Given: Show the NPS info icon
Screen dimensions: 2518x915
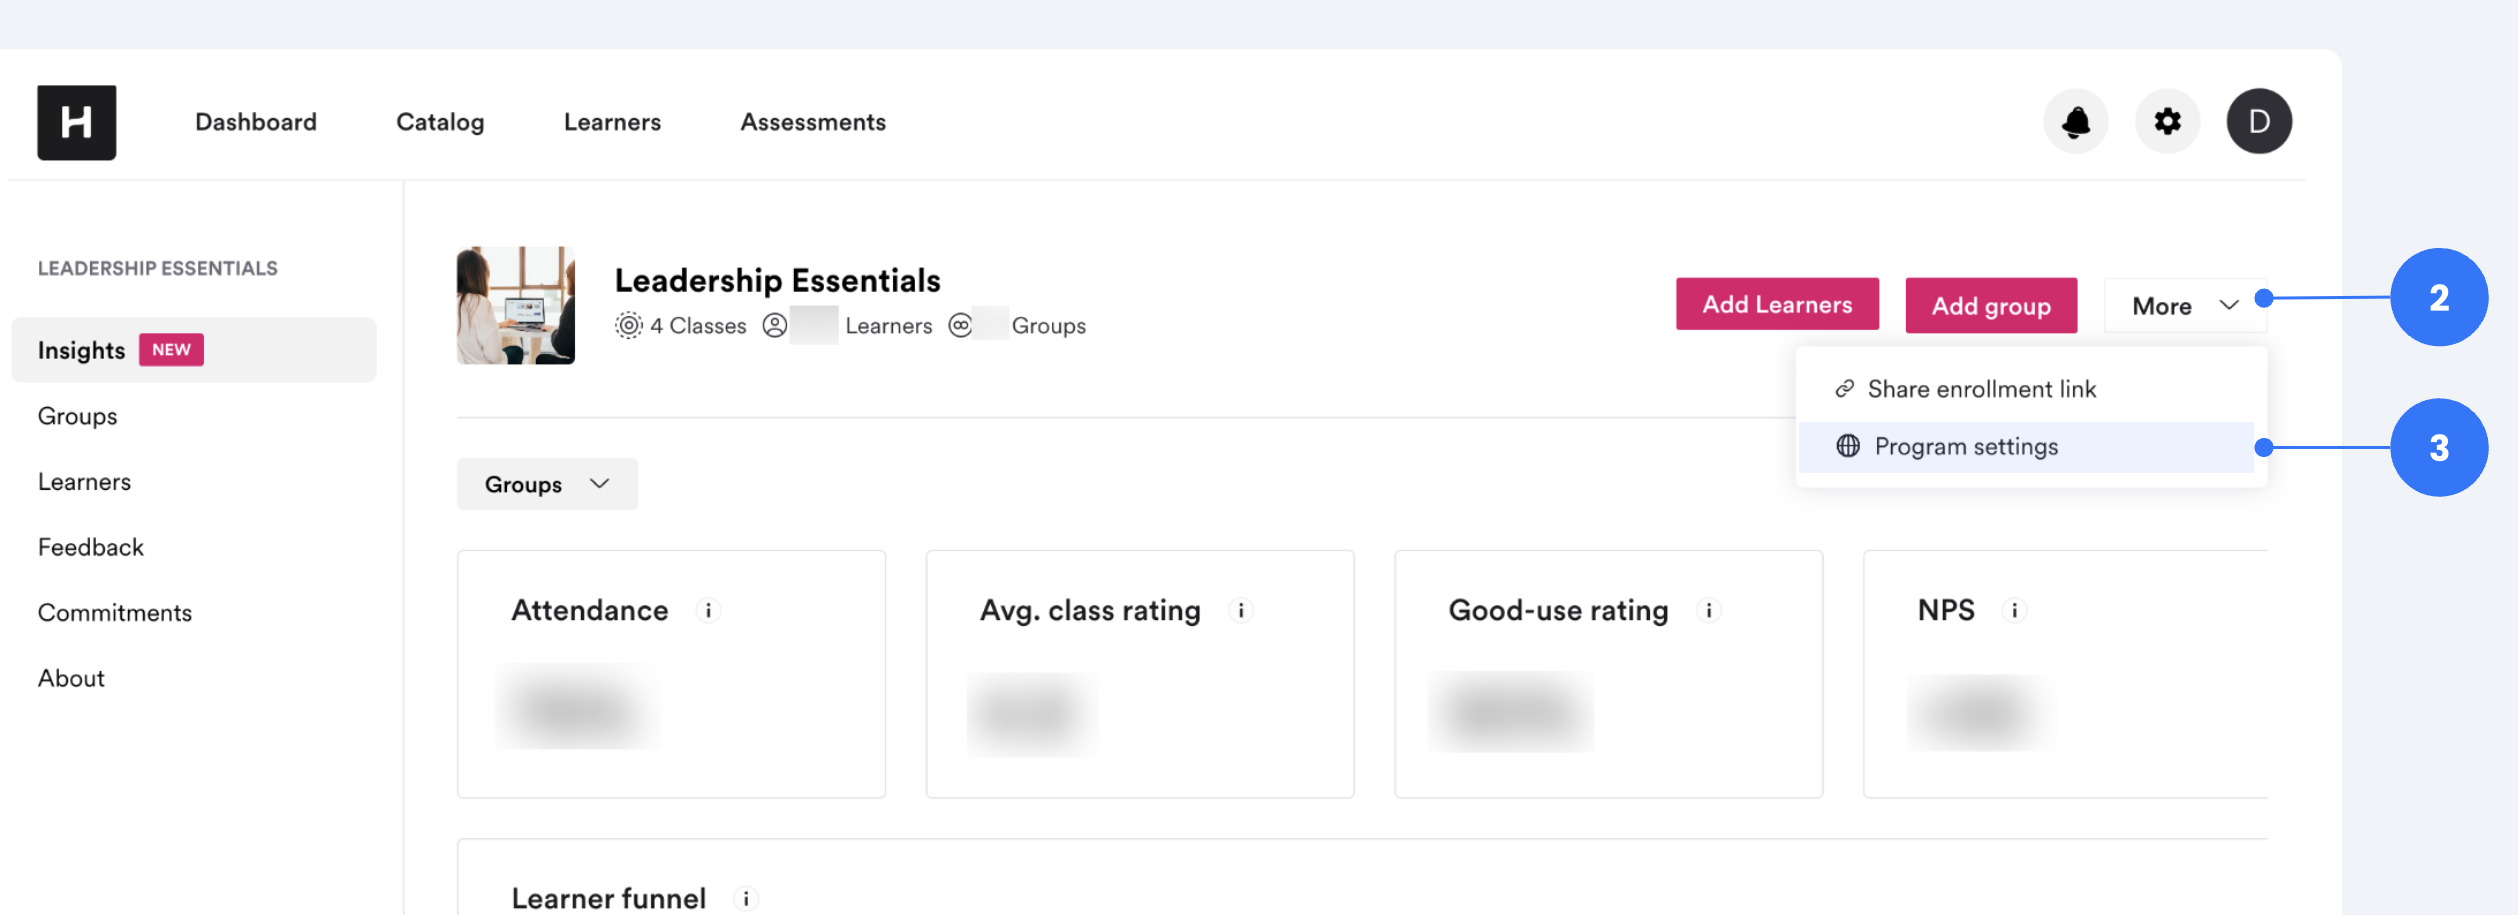Looking at the screenshot, I should pos(2014,610).
